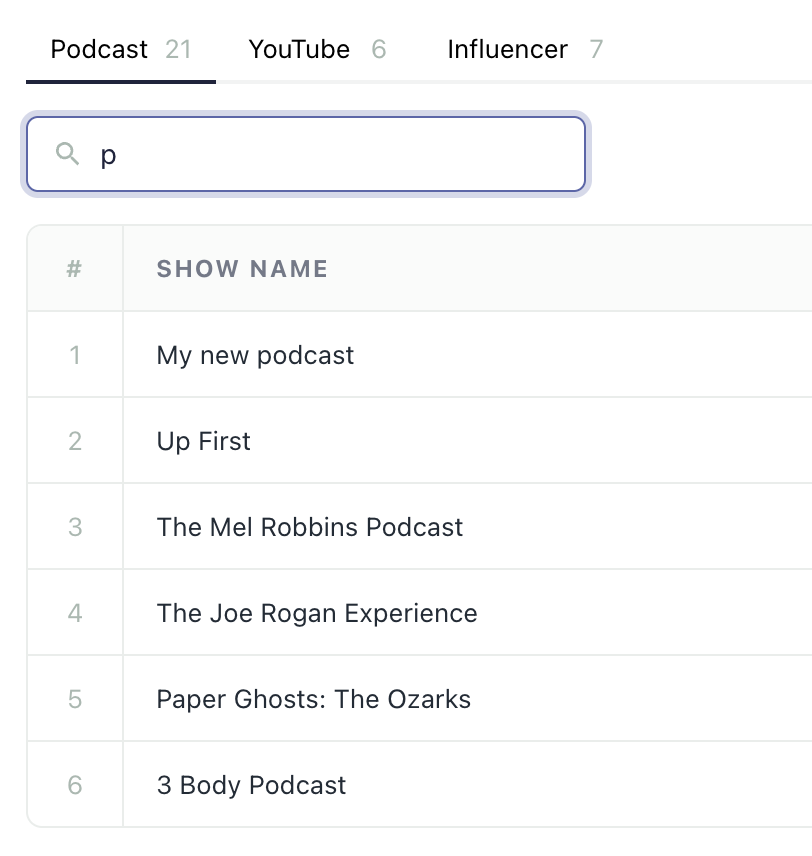Click row number 2 cell
This screenshot has width=812, height=856.
coord(75,441)
